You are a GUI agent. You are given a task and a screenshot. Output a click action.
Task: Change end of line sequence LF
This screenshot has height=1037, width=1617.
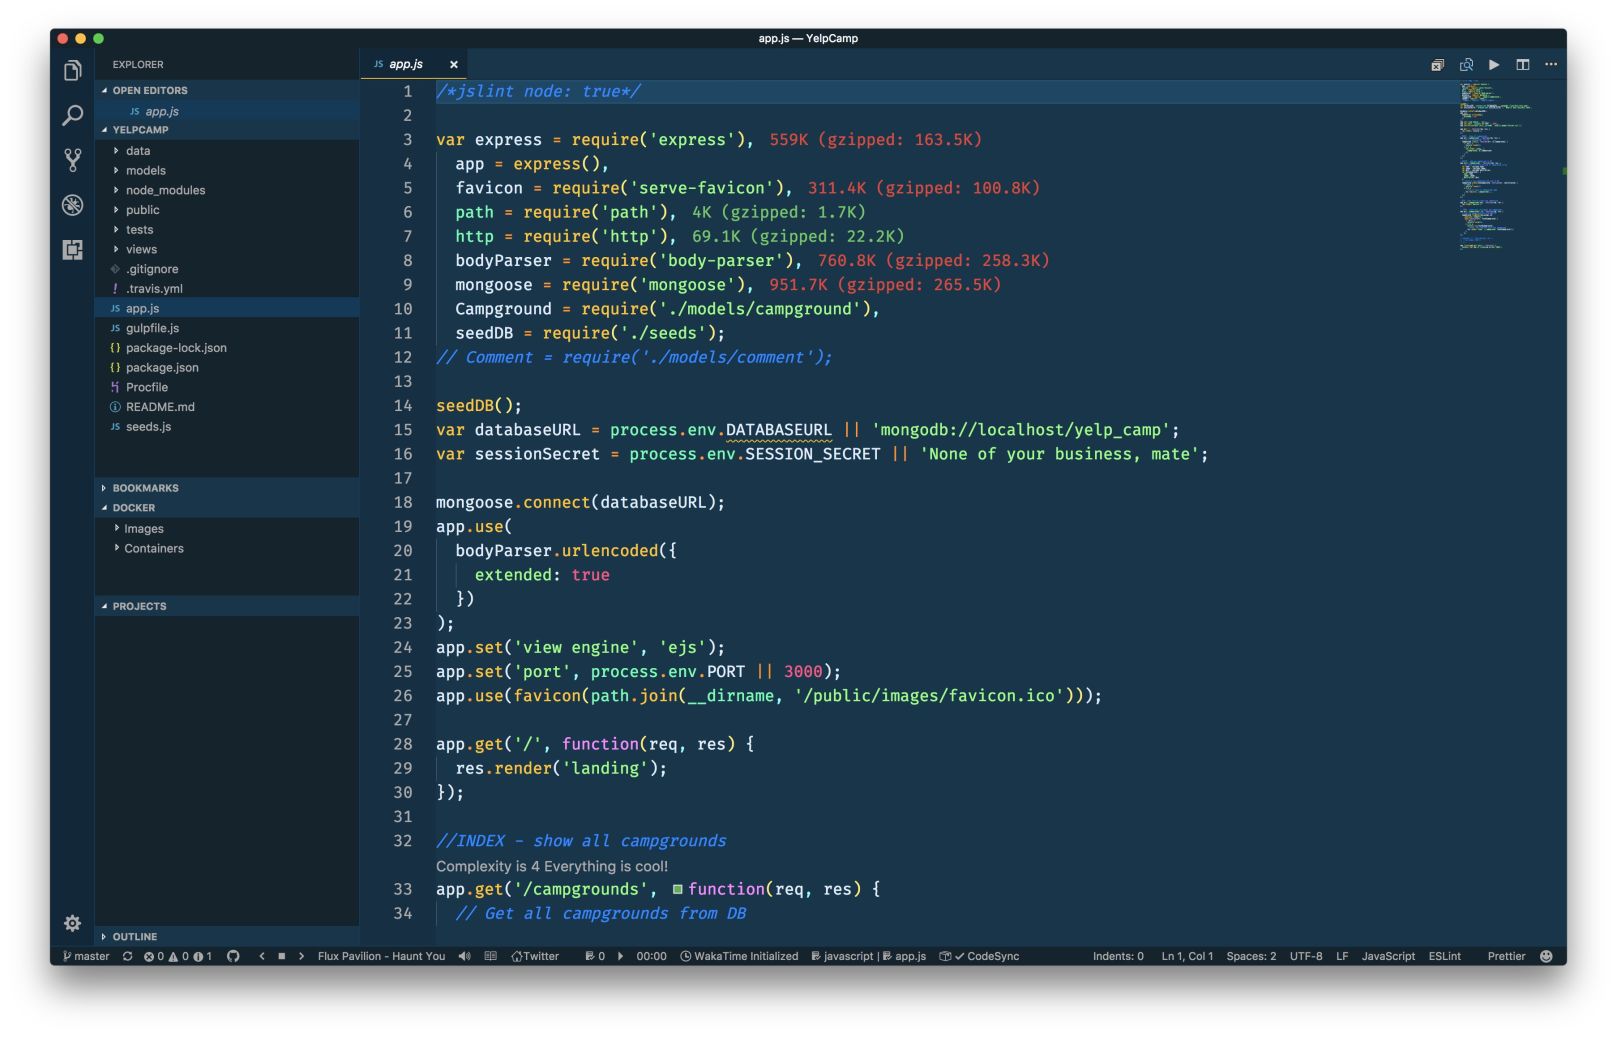click(1342, 956)
